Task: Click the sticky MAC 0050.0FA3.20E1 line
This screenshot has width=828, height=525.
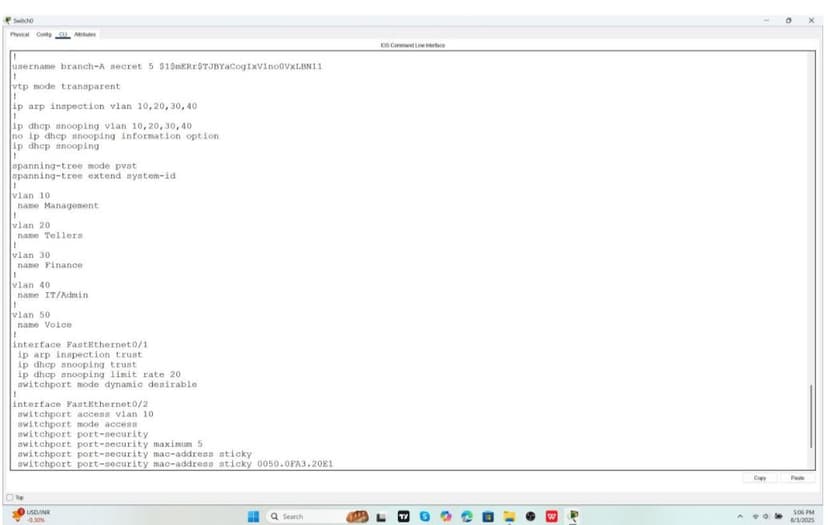Action: pos(175,464)
